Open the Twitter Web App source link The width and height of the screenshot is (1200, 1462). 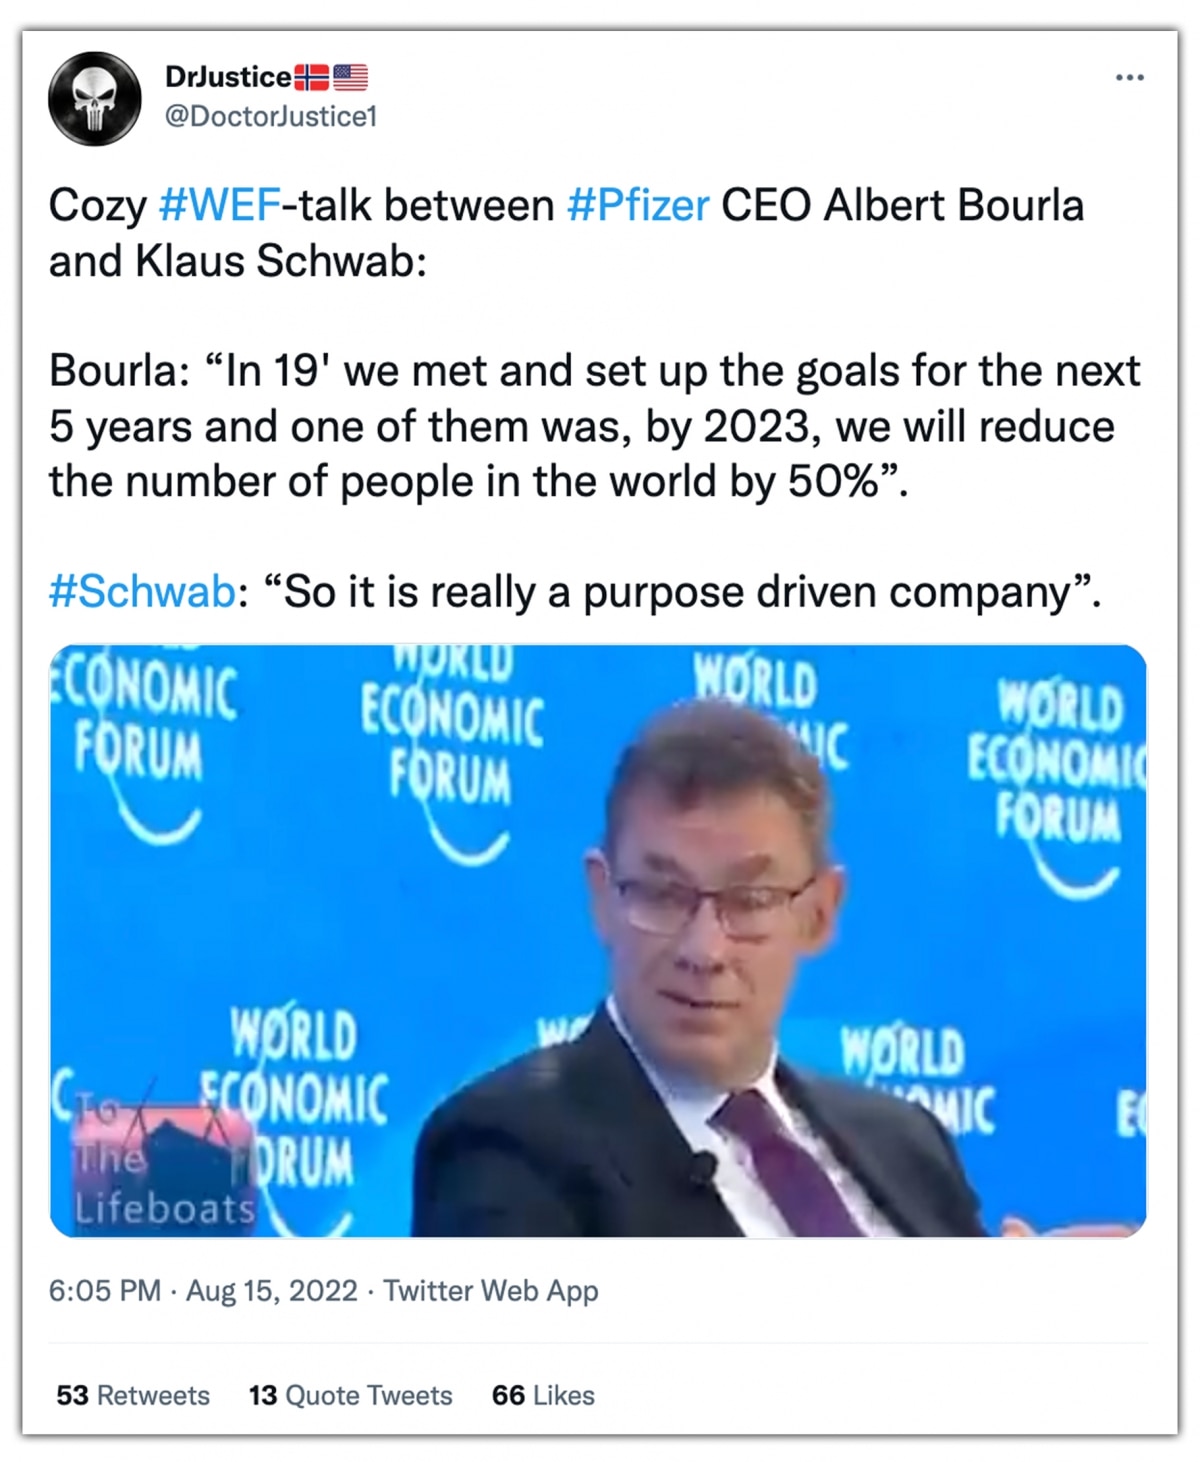[x=490, y=1291]
